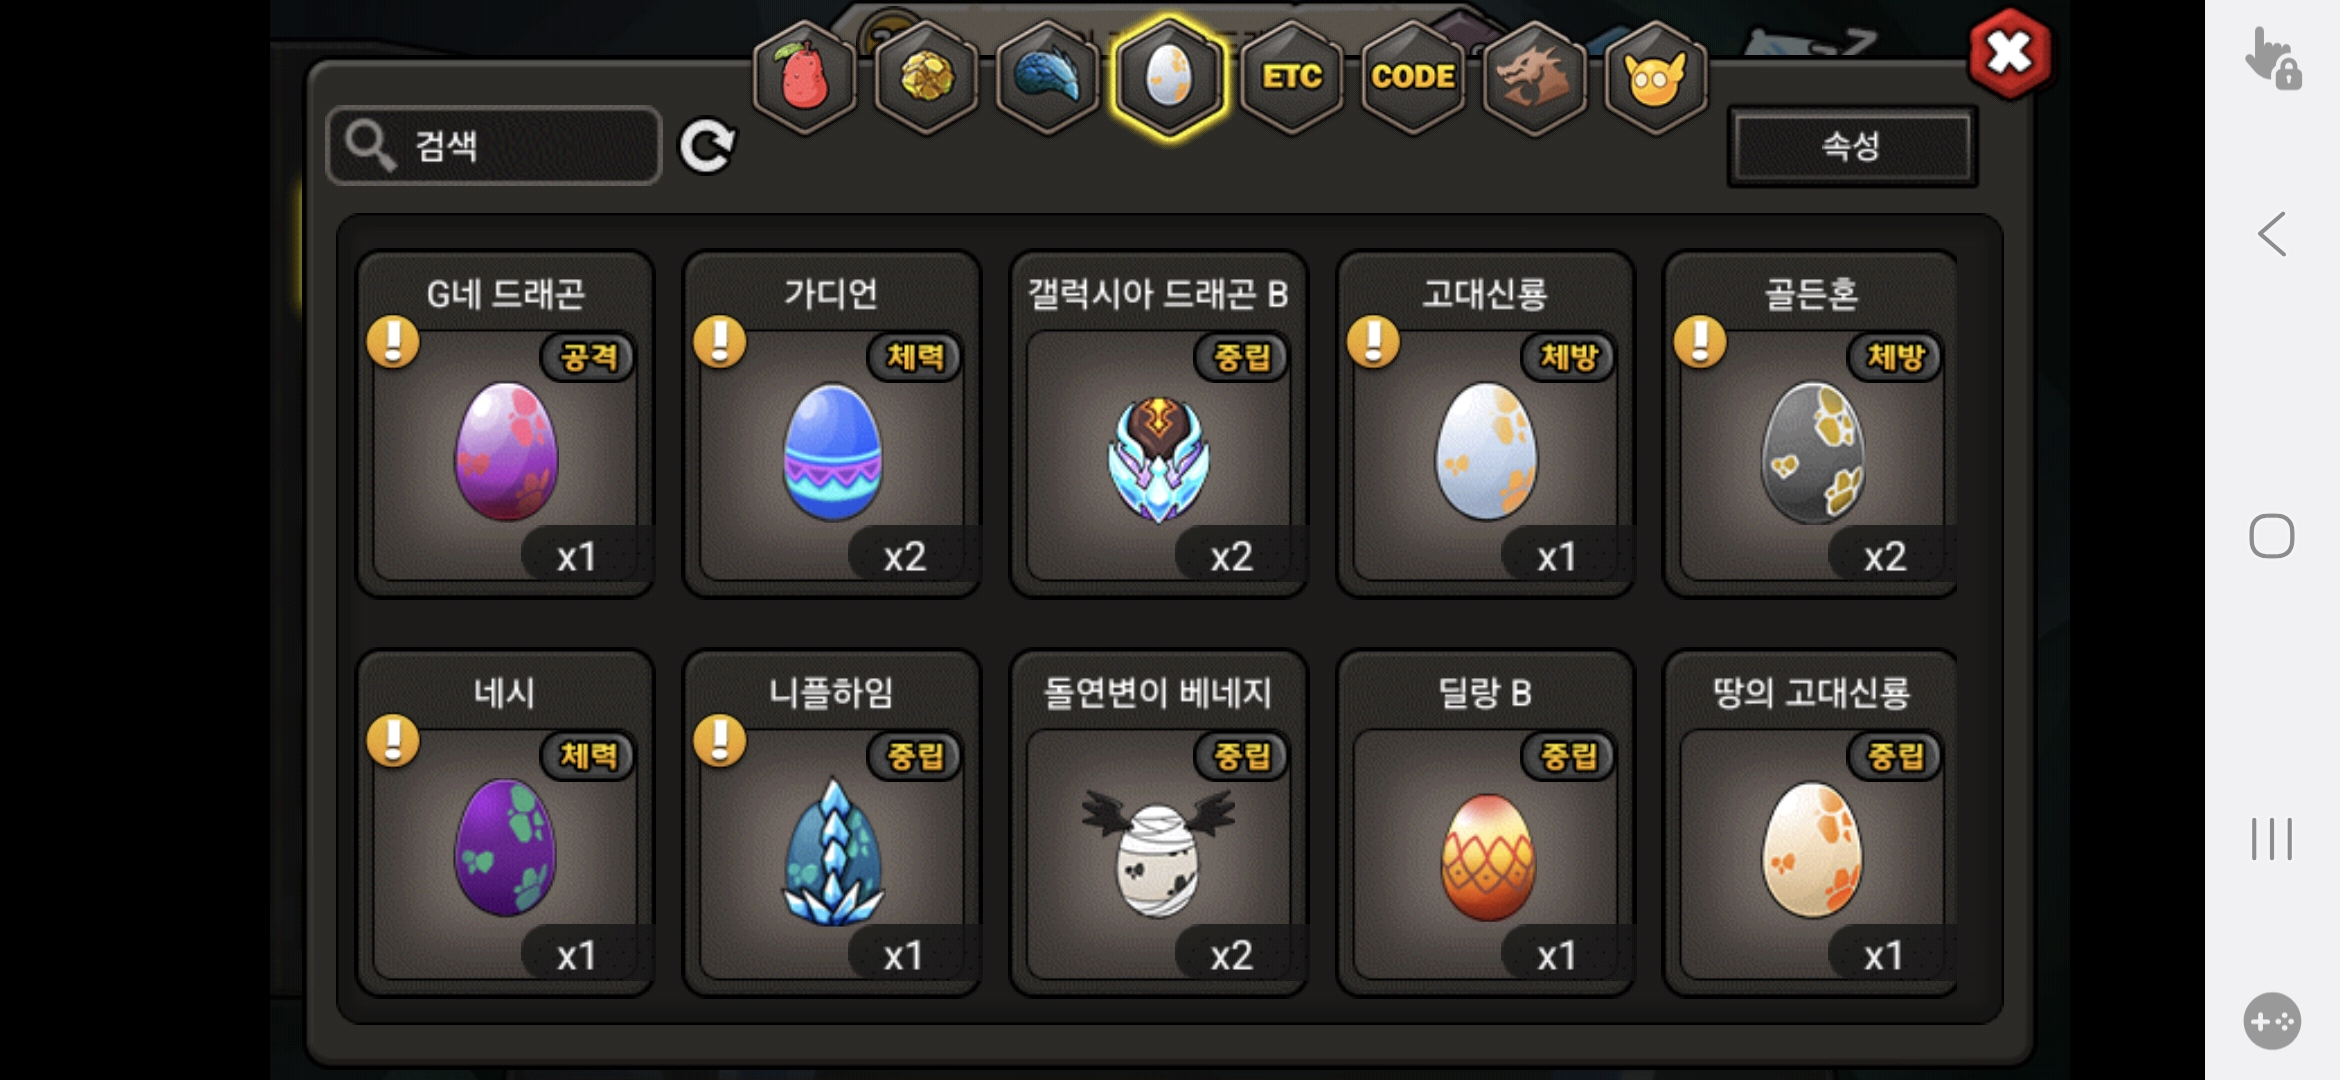Select the egg category tab
Viewport: 2340px width, 1080px height.
point(1169,77)
